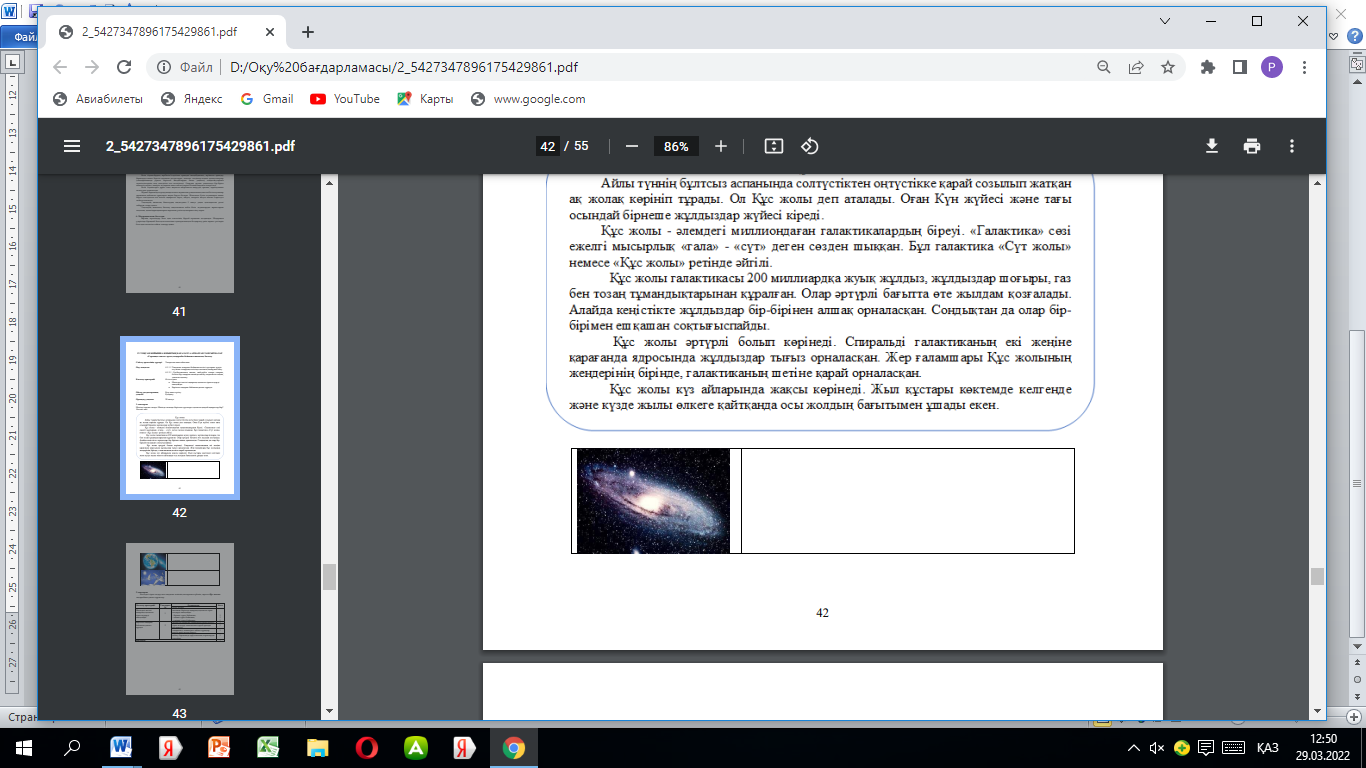Click the PDF document scrollbar handle
Image resolution: width=1366 pixels, height=768 pixels.
tap(1317, 577)
